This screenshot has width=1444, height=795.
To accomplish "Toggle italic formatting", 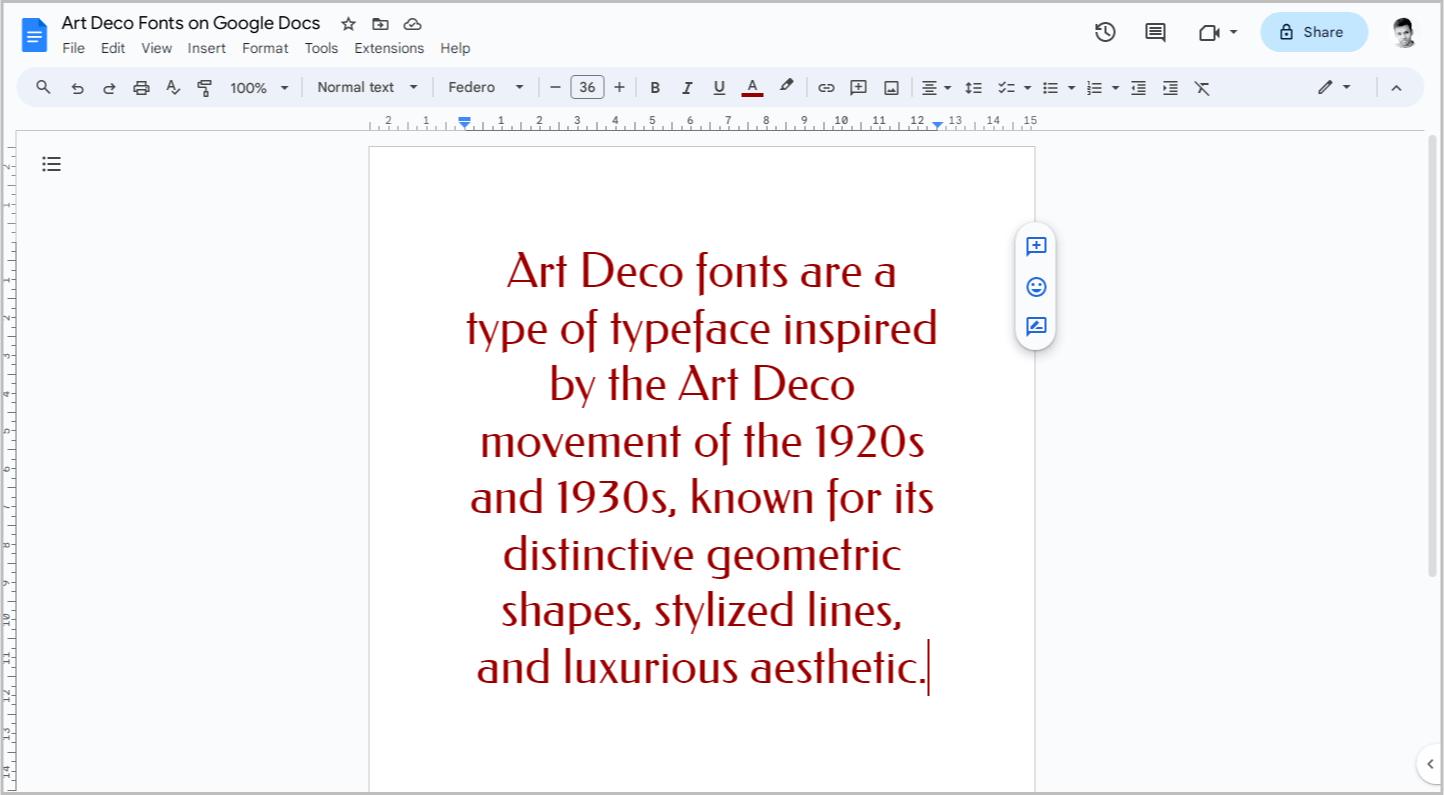I will [x=687, y=87].
